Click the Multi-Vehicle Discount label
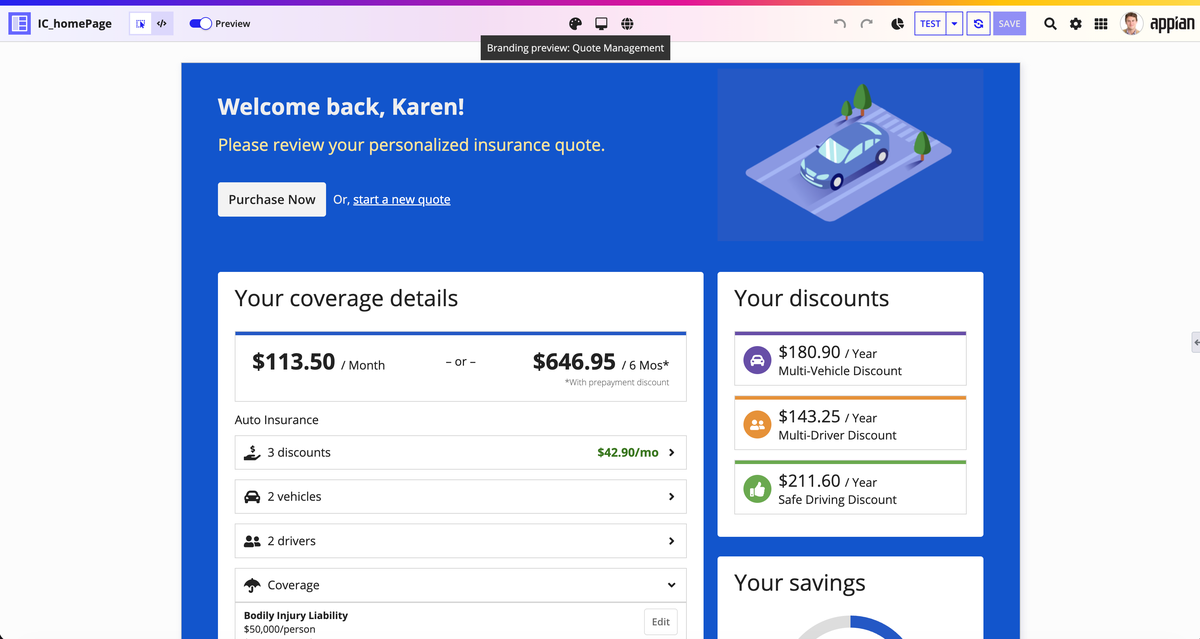Screen dimensions: 1200x639 point(840,371)
